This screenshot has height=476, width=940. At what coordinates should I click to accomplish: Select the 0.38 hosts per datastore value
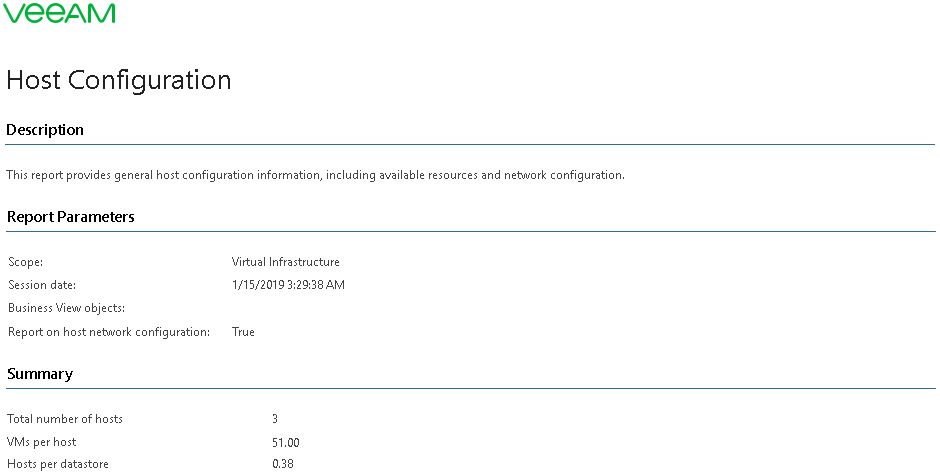283,464
